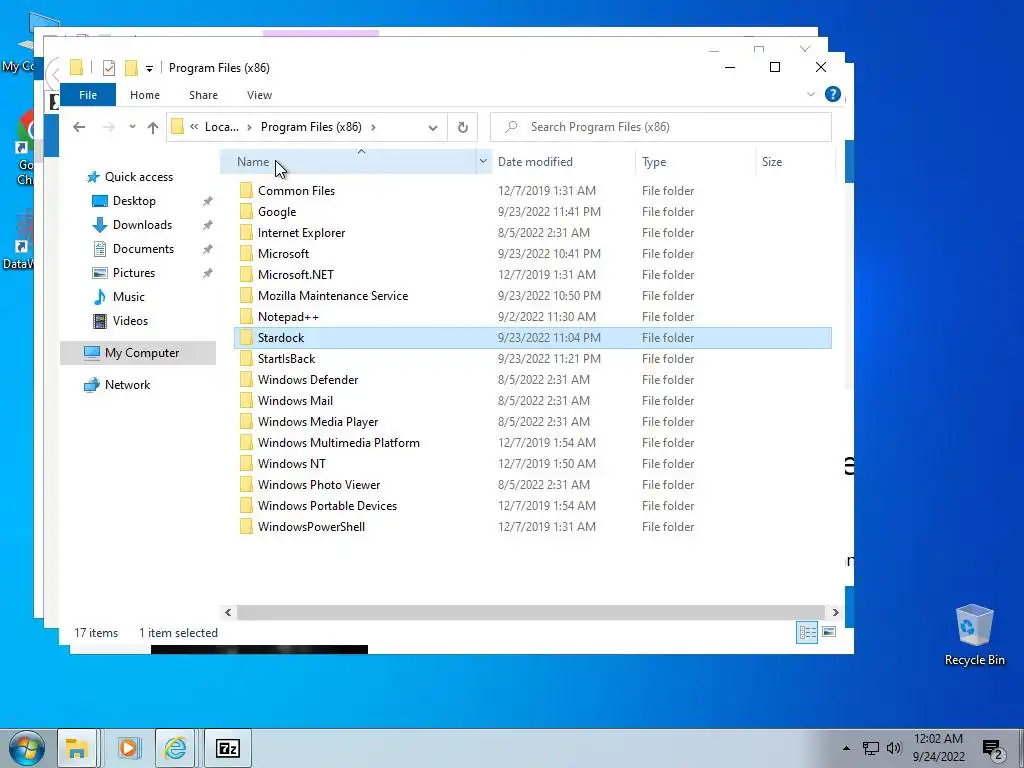Viewport: 1024px width, 768px height.
Task: Open Videos in the navigation pane
Action: 130,321
